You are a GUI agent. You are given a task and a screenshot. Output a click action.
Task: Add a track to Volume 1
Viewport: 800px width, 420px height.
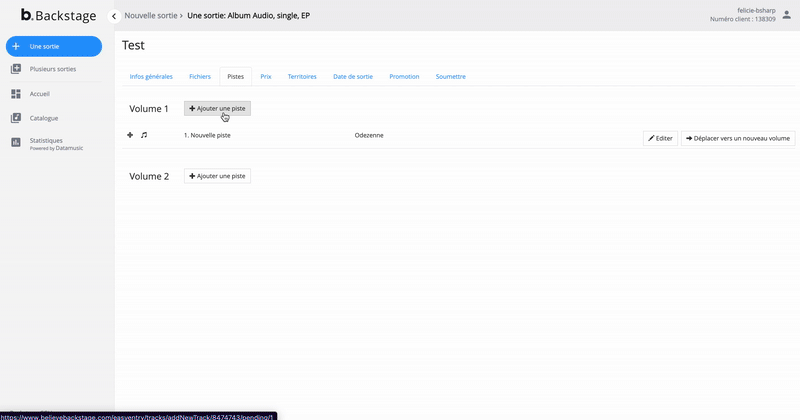[x=217, y=108]
